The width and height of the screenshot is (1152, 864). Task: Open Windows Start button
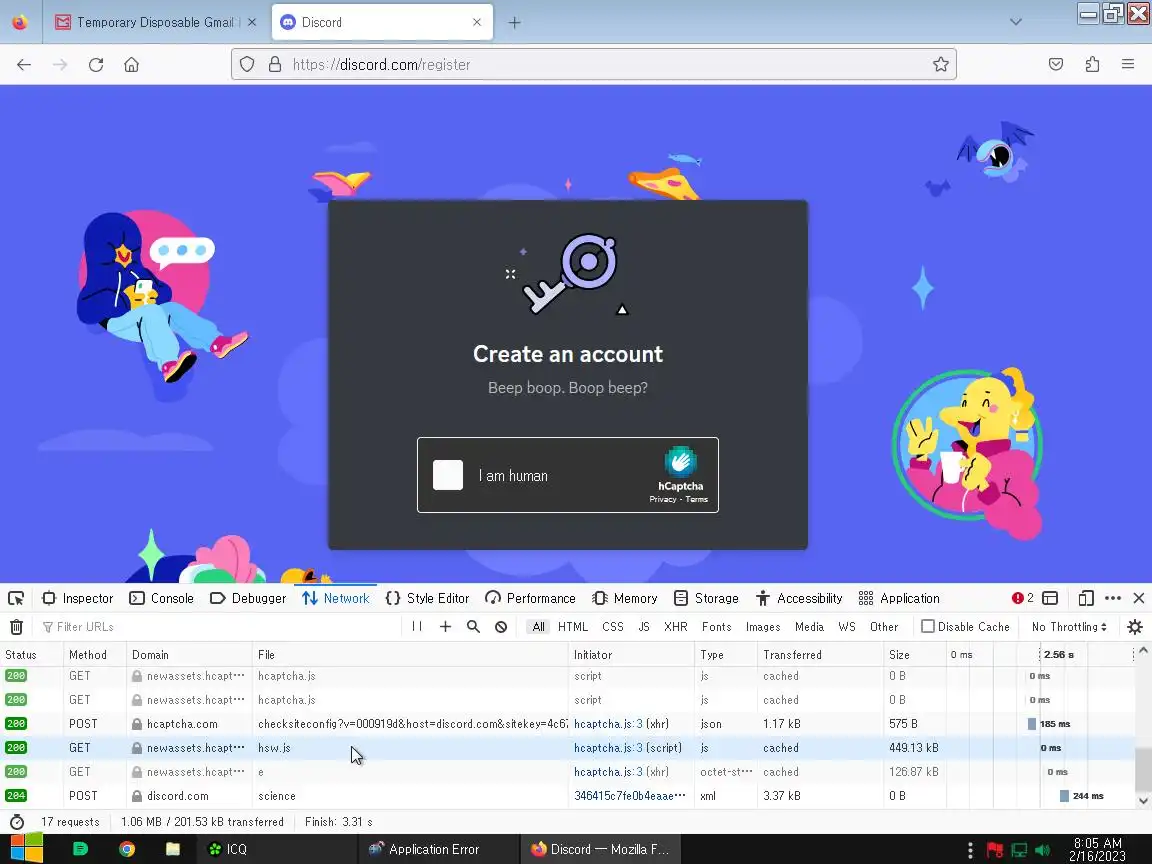coord(26,849)
